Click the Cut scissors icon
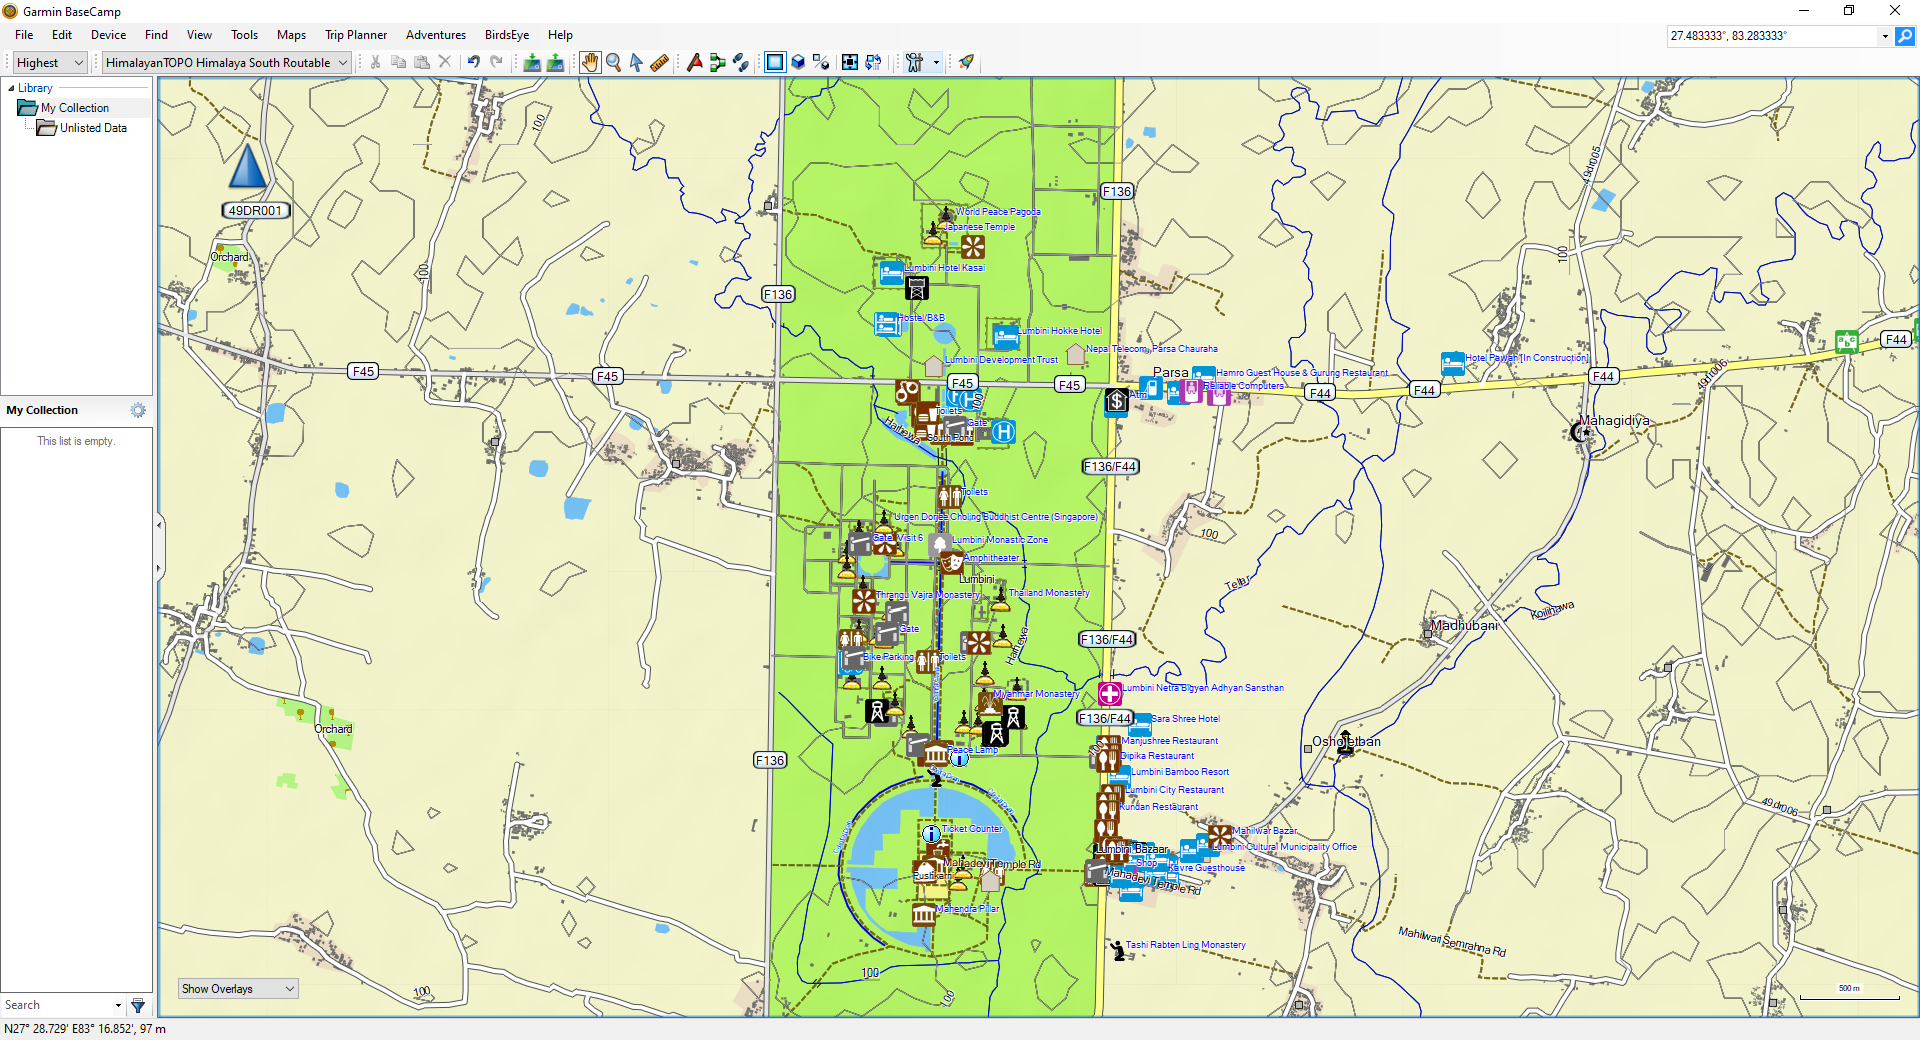Viewport: 1920px width, 1040px height. [x=375, y=62]
